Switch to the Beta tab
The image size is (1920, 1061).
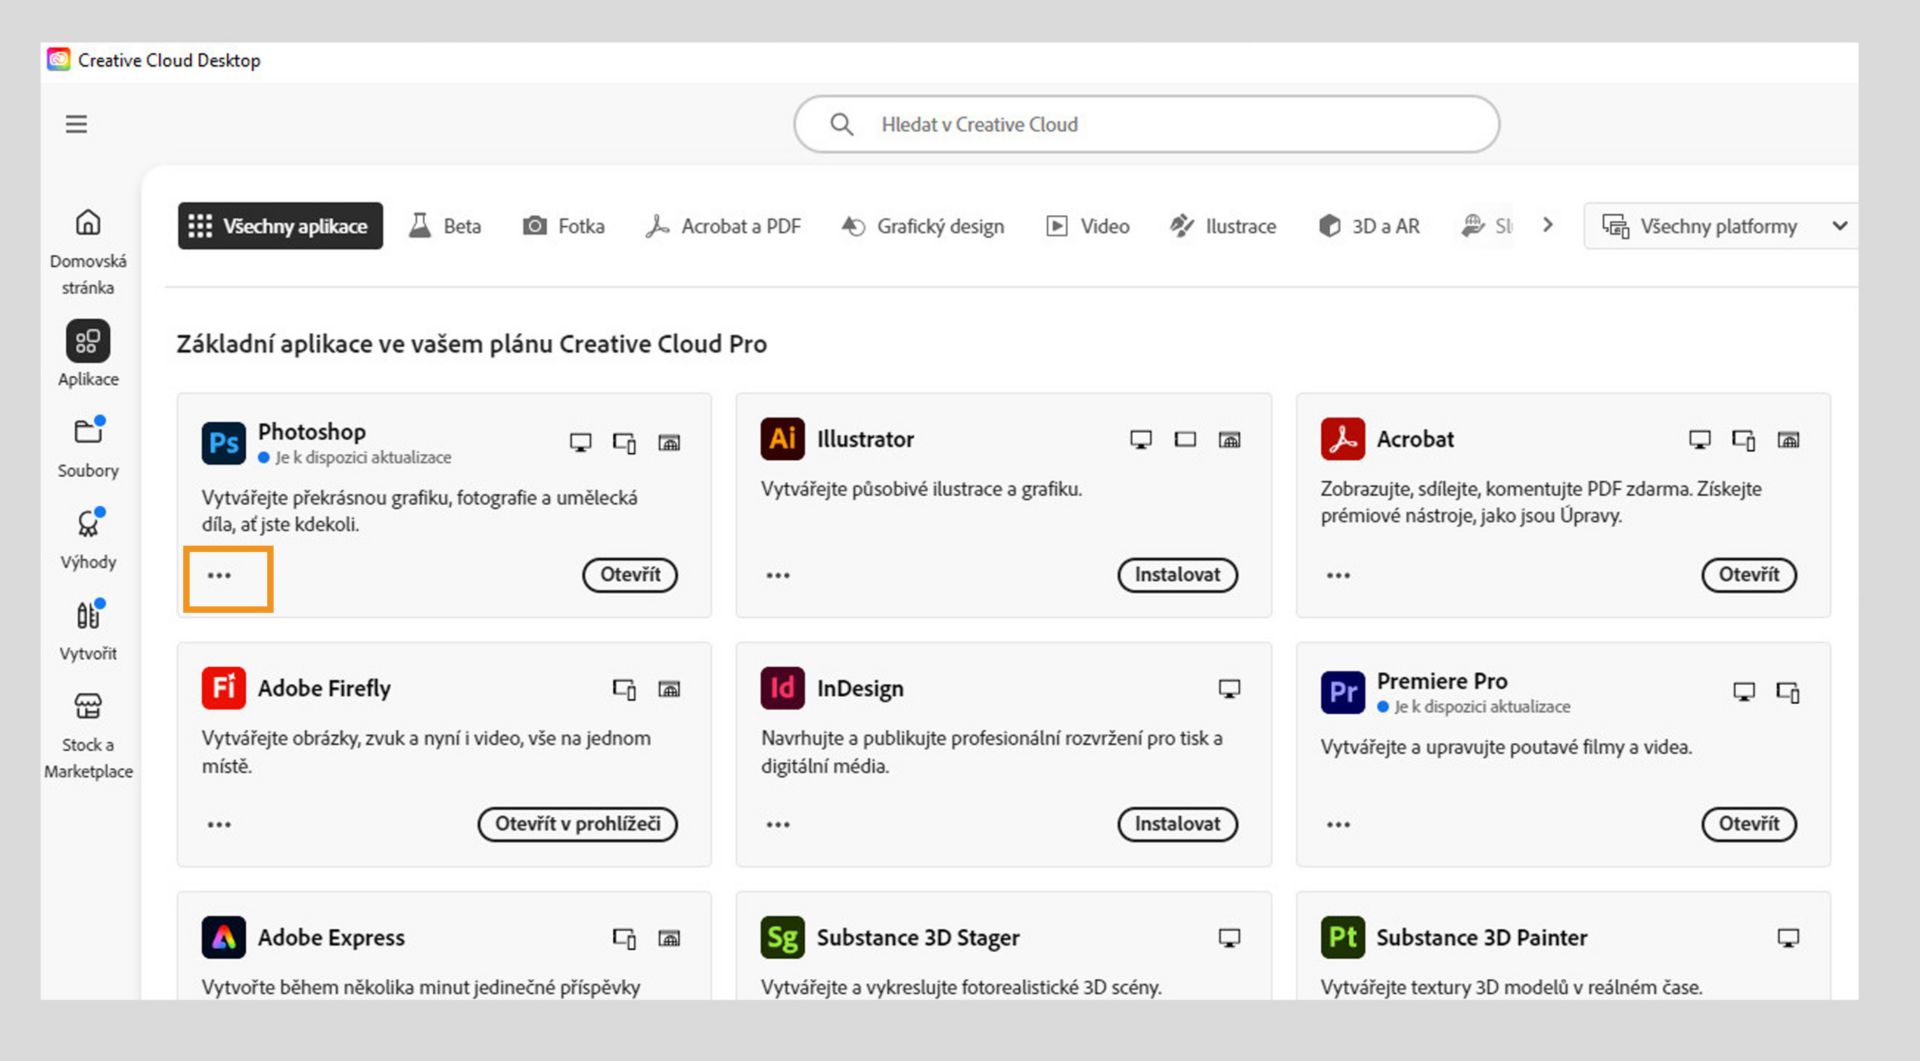tap(445, 226)
